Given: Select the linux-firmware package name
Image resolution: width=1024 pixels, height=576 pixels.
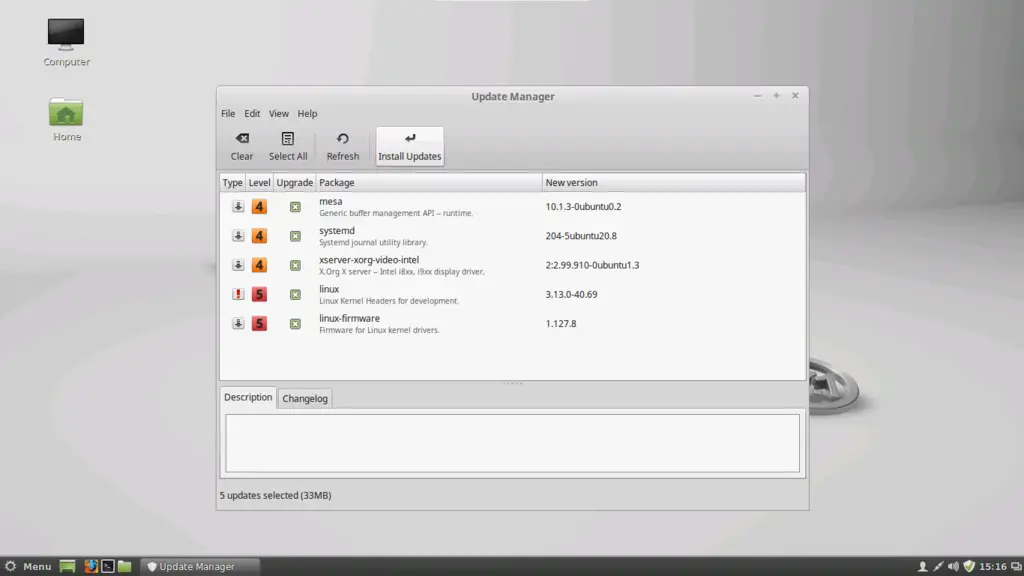Looking at the screenshot, I should [x=349, y=319].
